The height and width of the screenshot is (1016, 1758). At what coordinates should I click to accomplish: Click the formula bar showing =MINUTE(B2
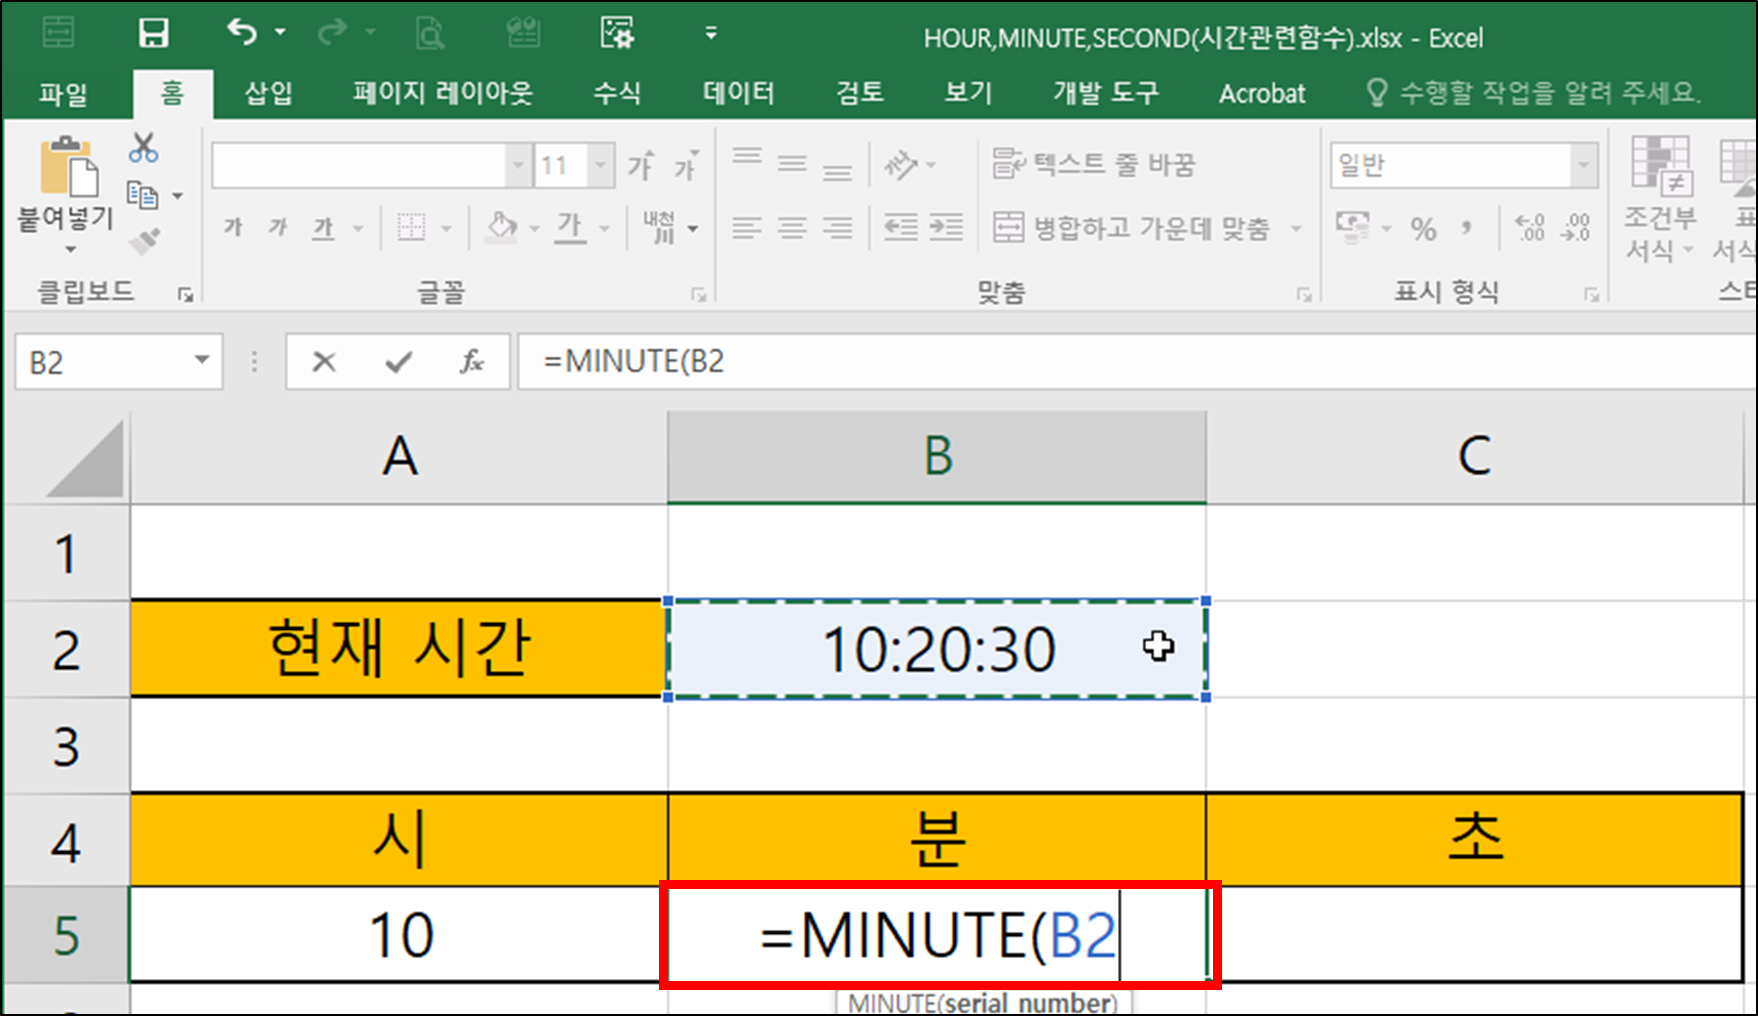click(1137, 361)
